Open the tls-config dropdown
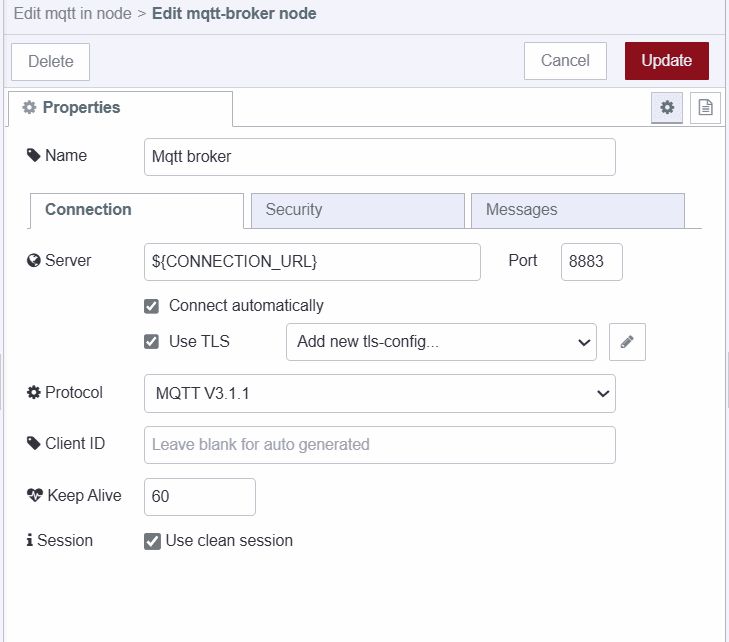The width and height of the screenshot is (729, 642). (441, 342)
